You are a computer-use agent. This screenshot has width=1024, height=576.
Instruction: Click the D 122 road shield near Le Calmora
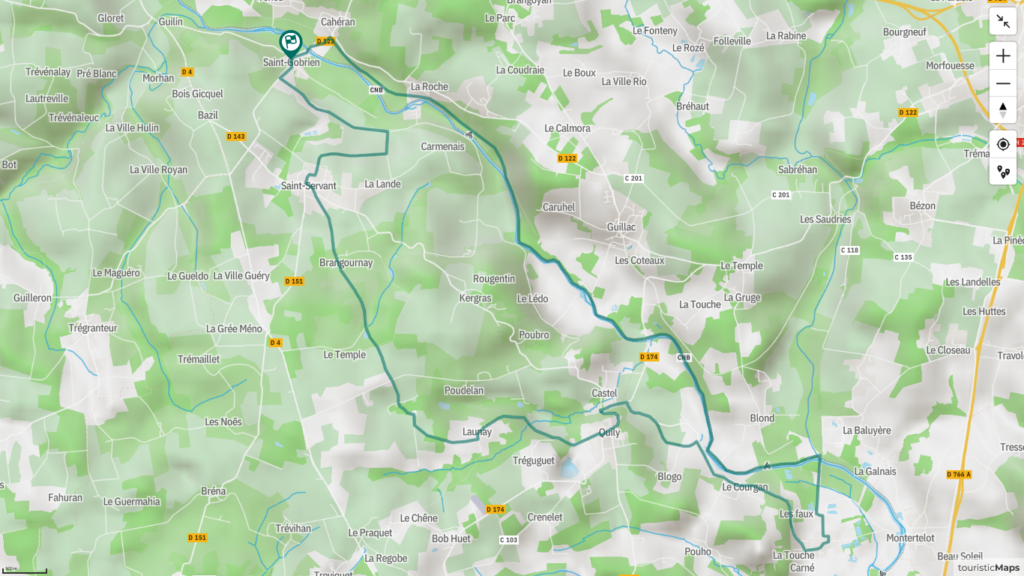pos(567,158)
